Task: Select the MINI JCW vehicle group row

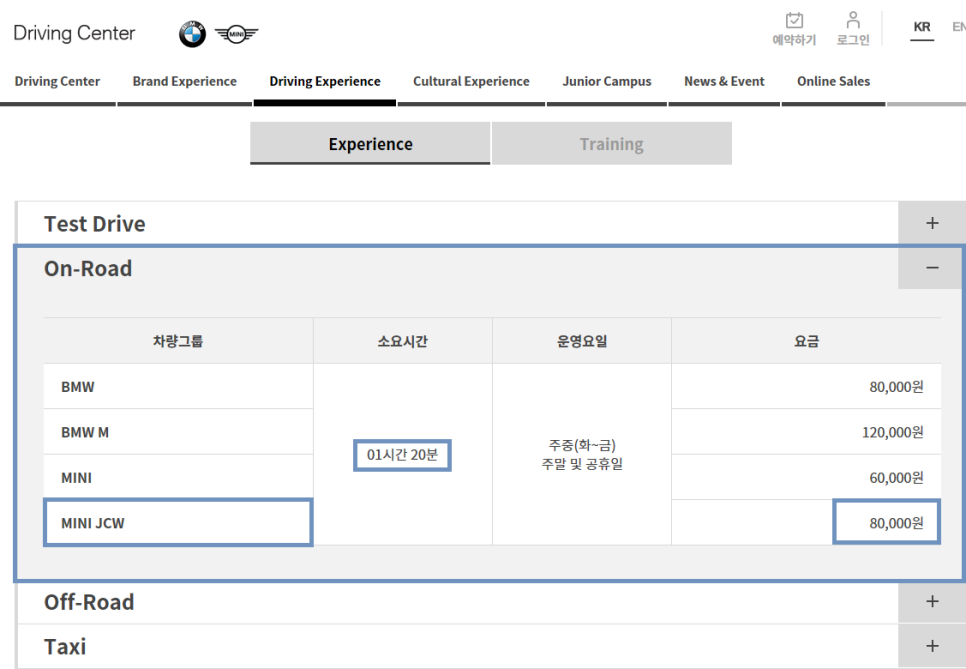Action: (178, 523)
